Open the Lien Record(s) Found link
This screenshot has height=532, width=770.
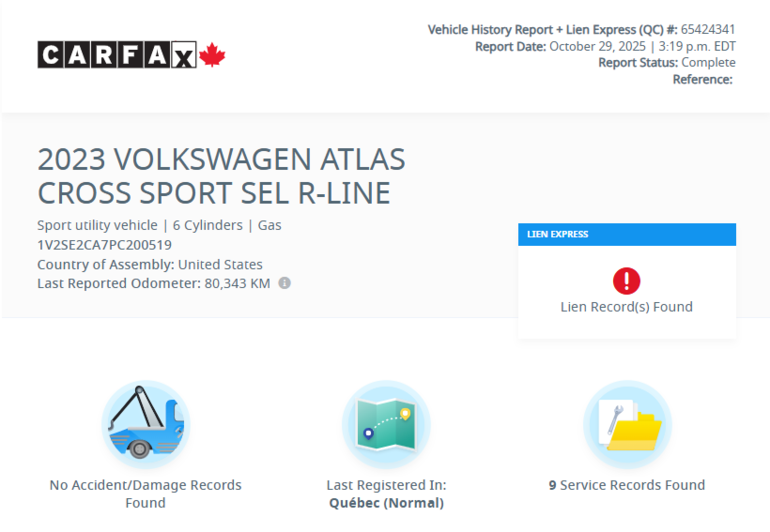tap(626, 307)
